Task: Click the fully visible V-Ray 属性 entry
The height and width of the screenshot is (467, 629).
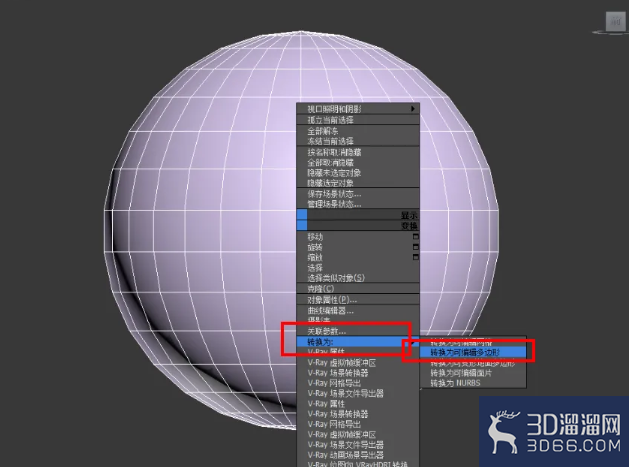Action: click(x=358, y=404)
